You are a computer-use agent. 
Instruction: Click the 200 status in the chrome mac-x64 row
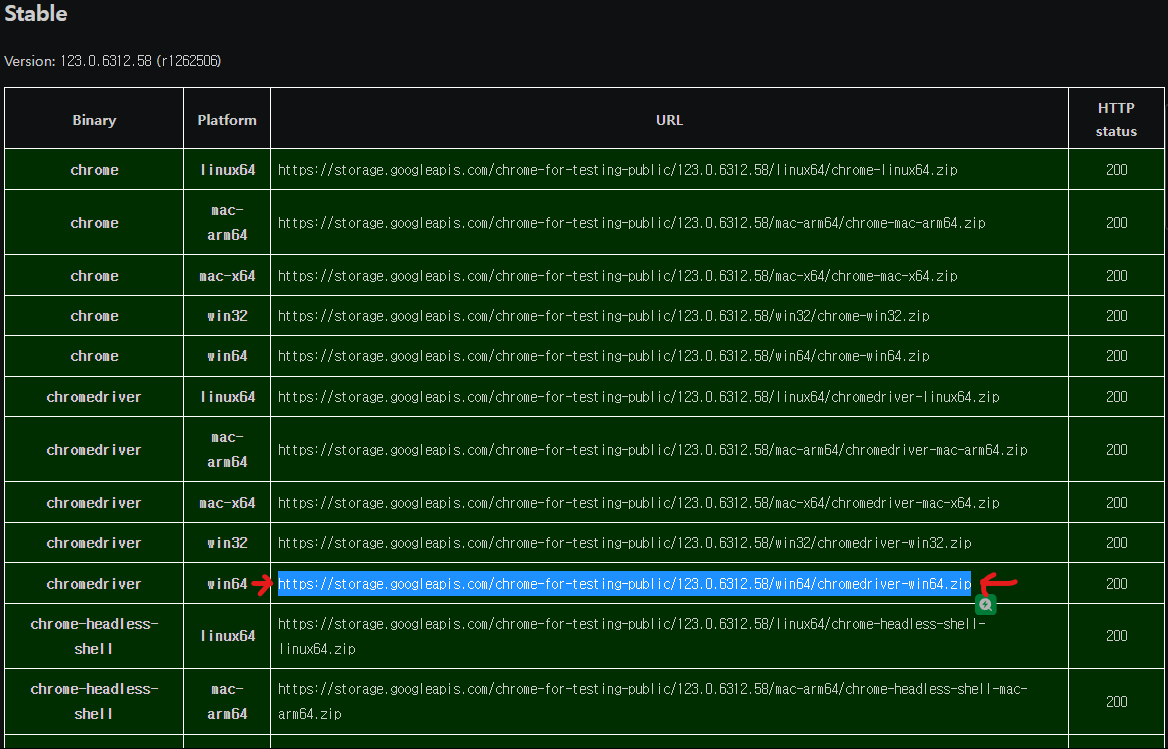1117,275
